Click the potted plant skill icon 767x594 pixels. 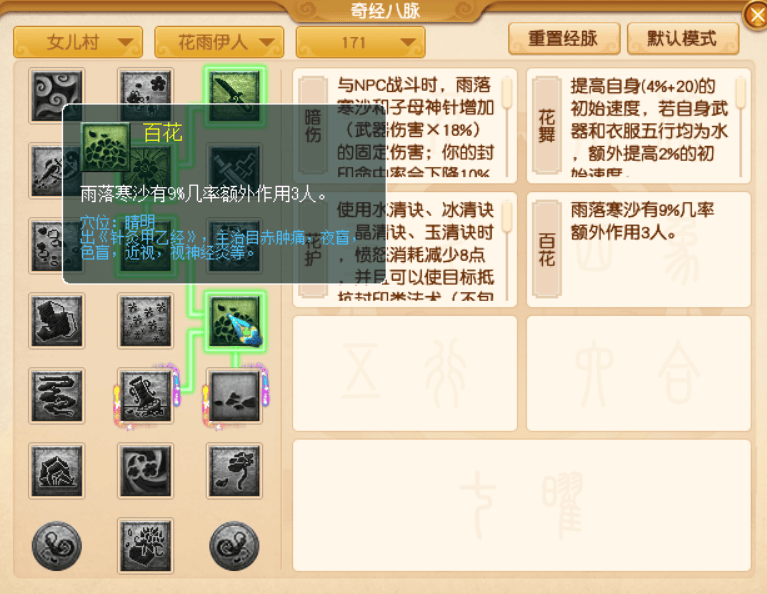[x=146, y=546]
